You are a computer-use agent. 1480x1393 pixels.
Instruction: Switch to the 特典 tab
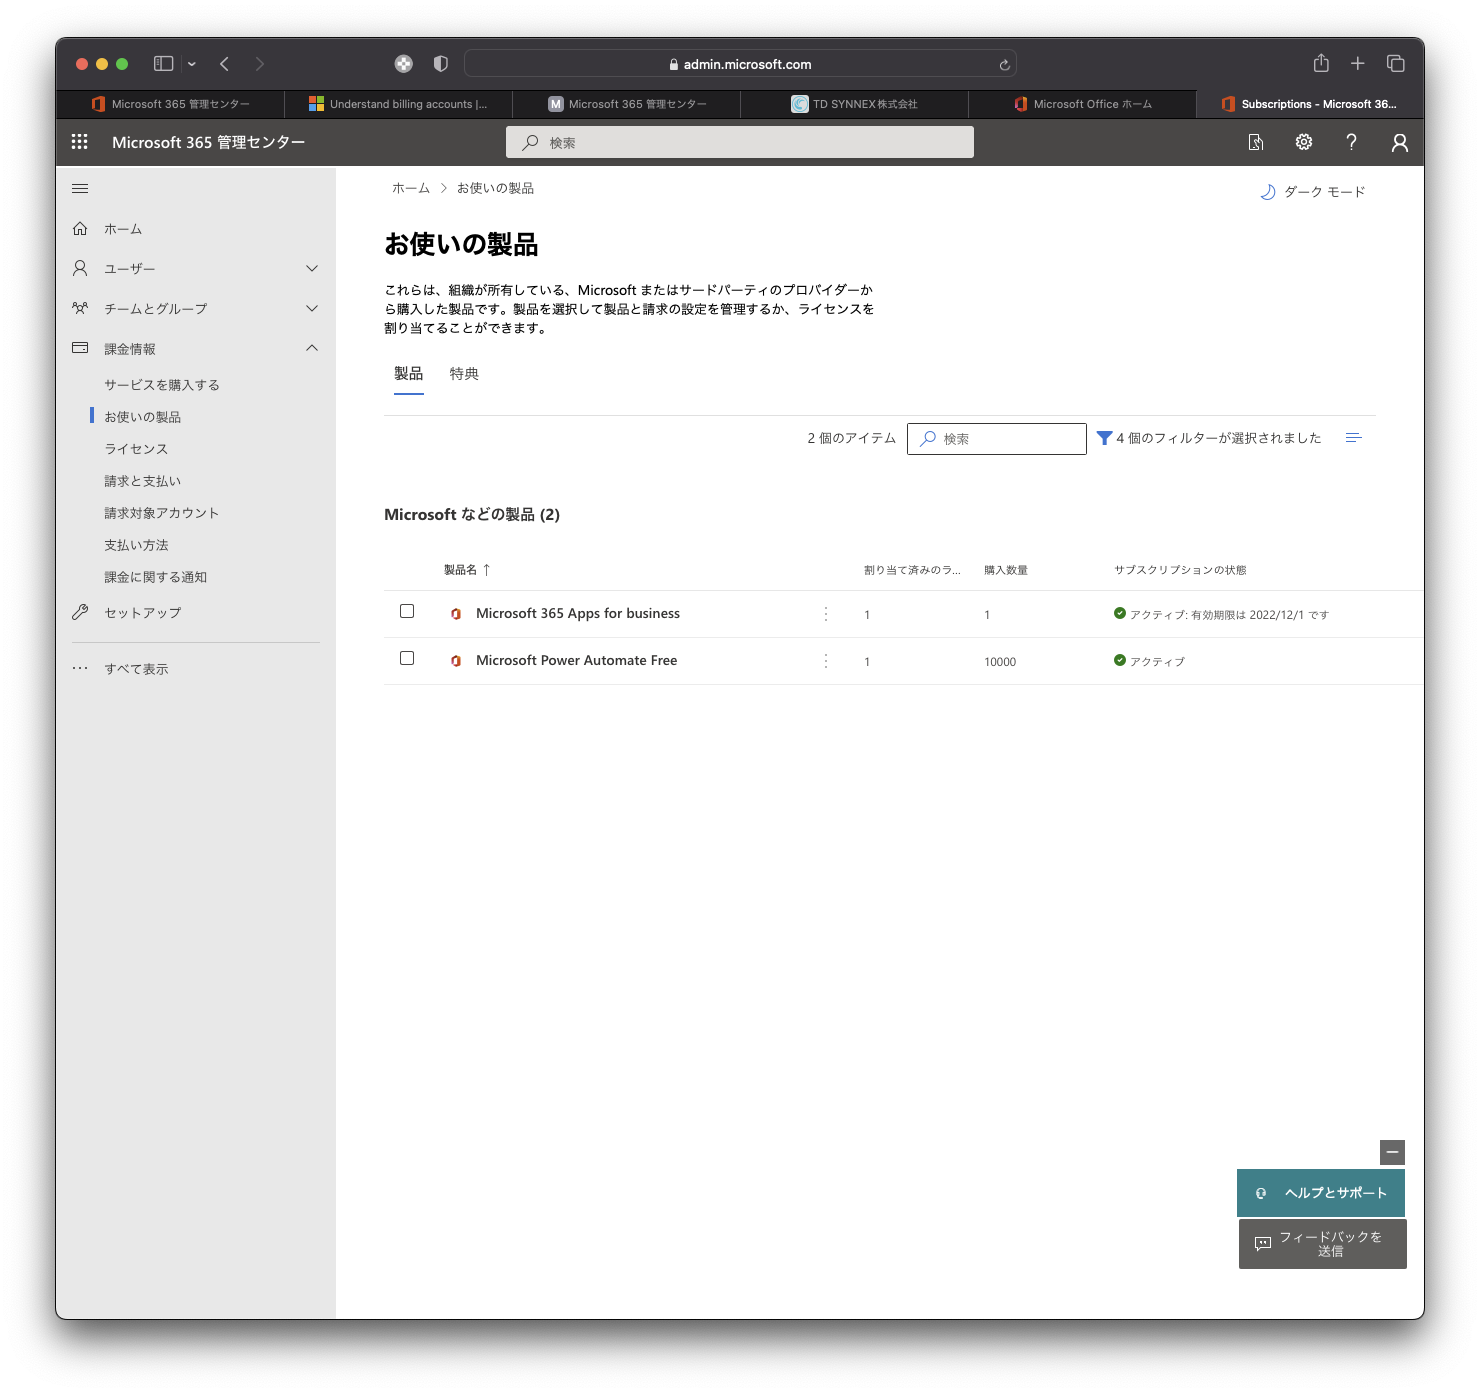pos(464,374)
